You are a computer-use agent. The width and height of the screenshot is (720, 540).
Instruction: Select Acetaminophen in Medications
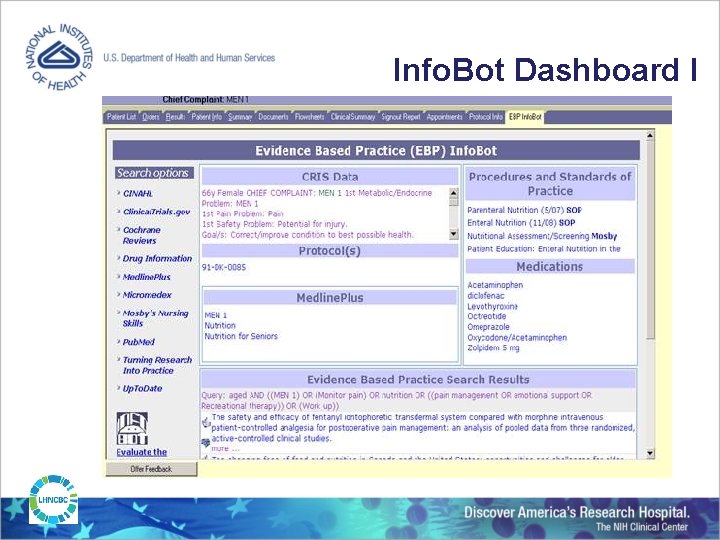[x=495, y=285]
